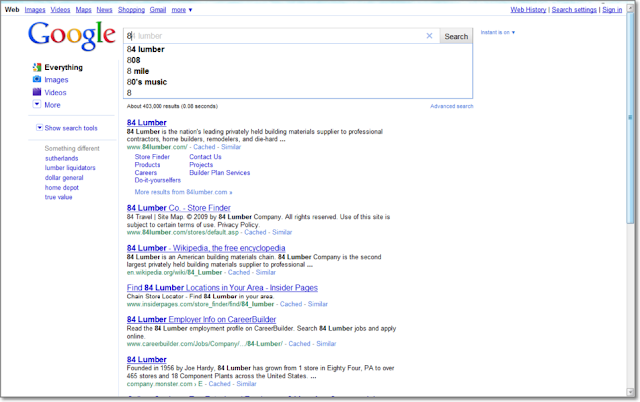This screenshot has width=640, height=402.
Task: Click the 'sutherlands' related search
Action: (x=61, y=158)
